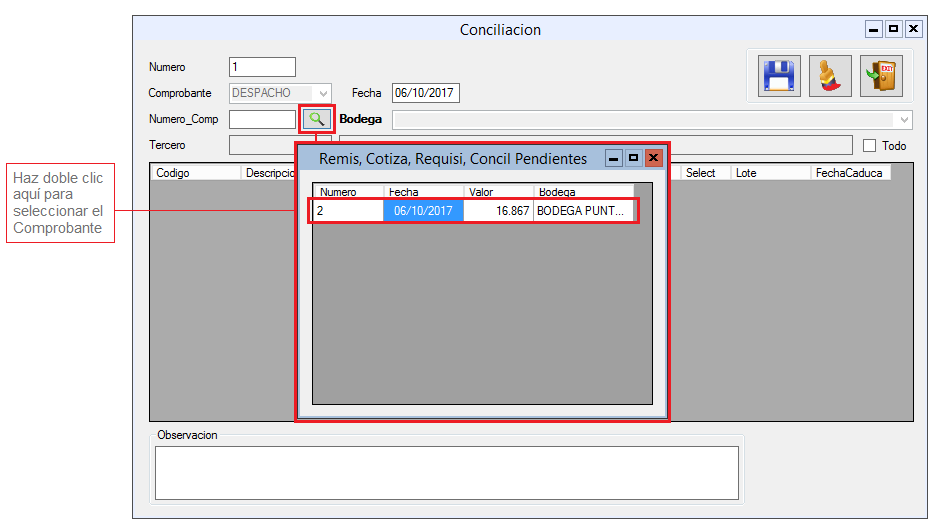Image resolution: width=937 pixels, height=527 pixels.
Task: Click the Fecha date field
Action: 425,93
